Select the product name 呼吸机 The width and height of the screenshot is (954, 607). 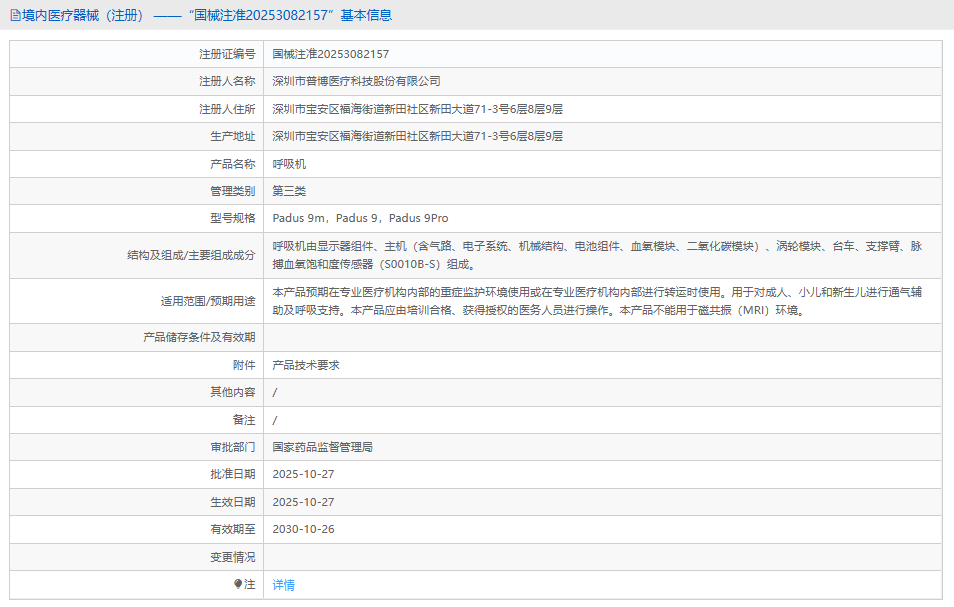[x=283, y=163]
